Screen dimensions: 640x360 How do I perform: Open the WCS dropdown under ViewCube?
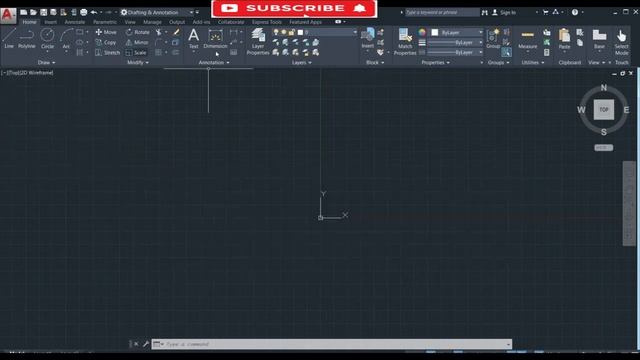tap(603, 147)
